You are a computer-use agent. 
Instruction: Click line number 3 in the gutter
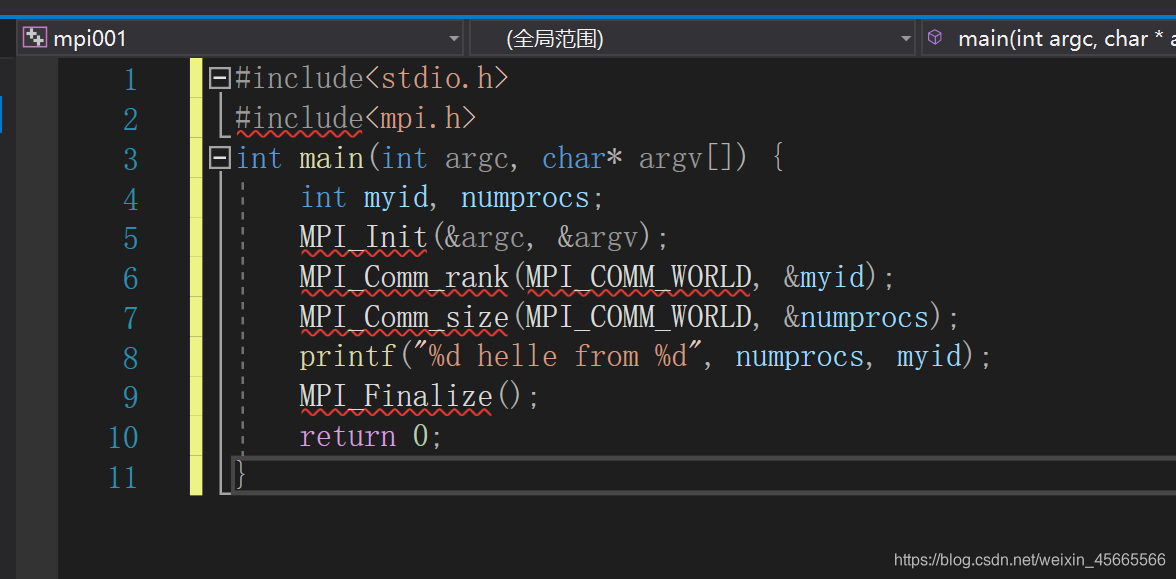coord(130,158)
